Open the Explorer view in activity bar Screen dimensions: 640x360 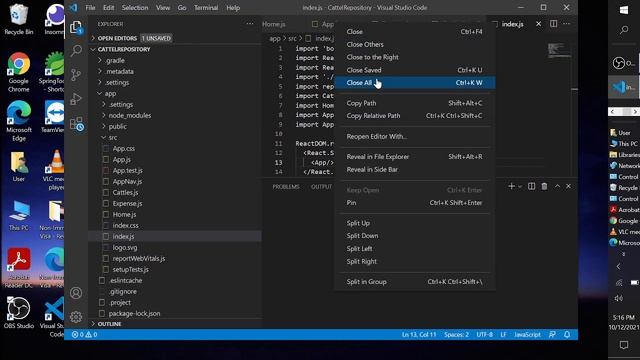[x=76, y=27]
